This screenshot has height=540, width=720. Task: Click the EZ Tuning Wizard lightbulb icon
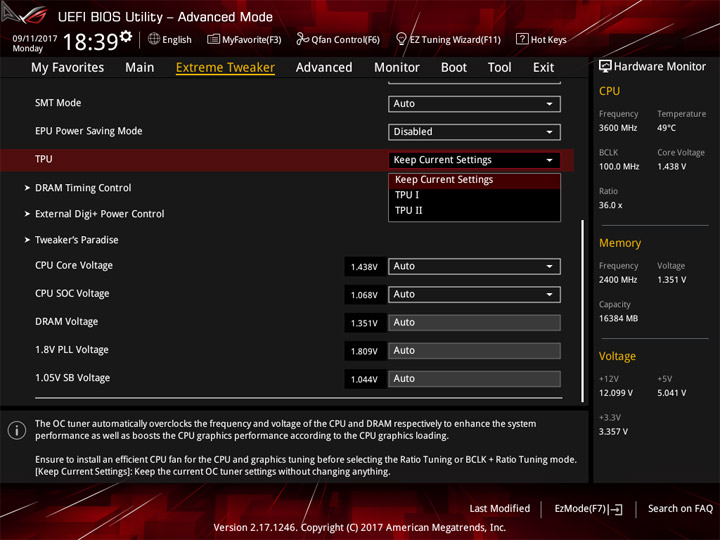pos(401,39)
